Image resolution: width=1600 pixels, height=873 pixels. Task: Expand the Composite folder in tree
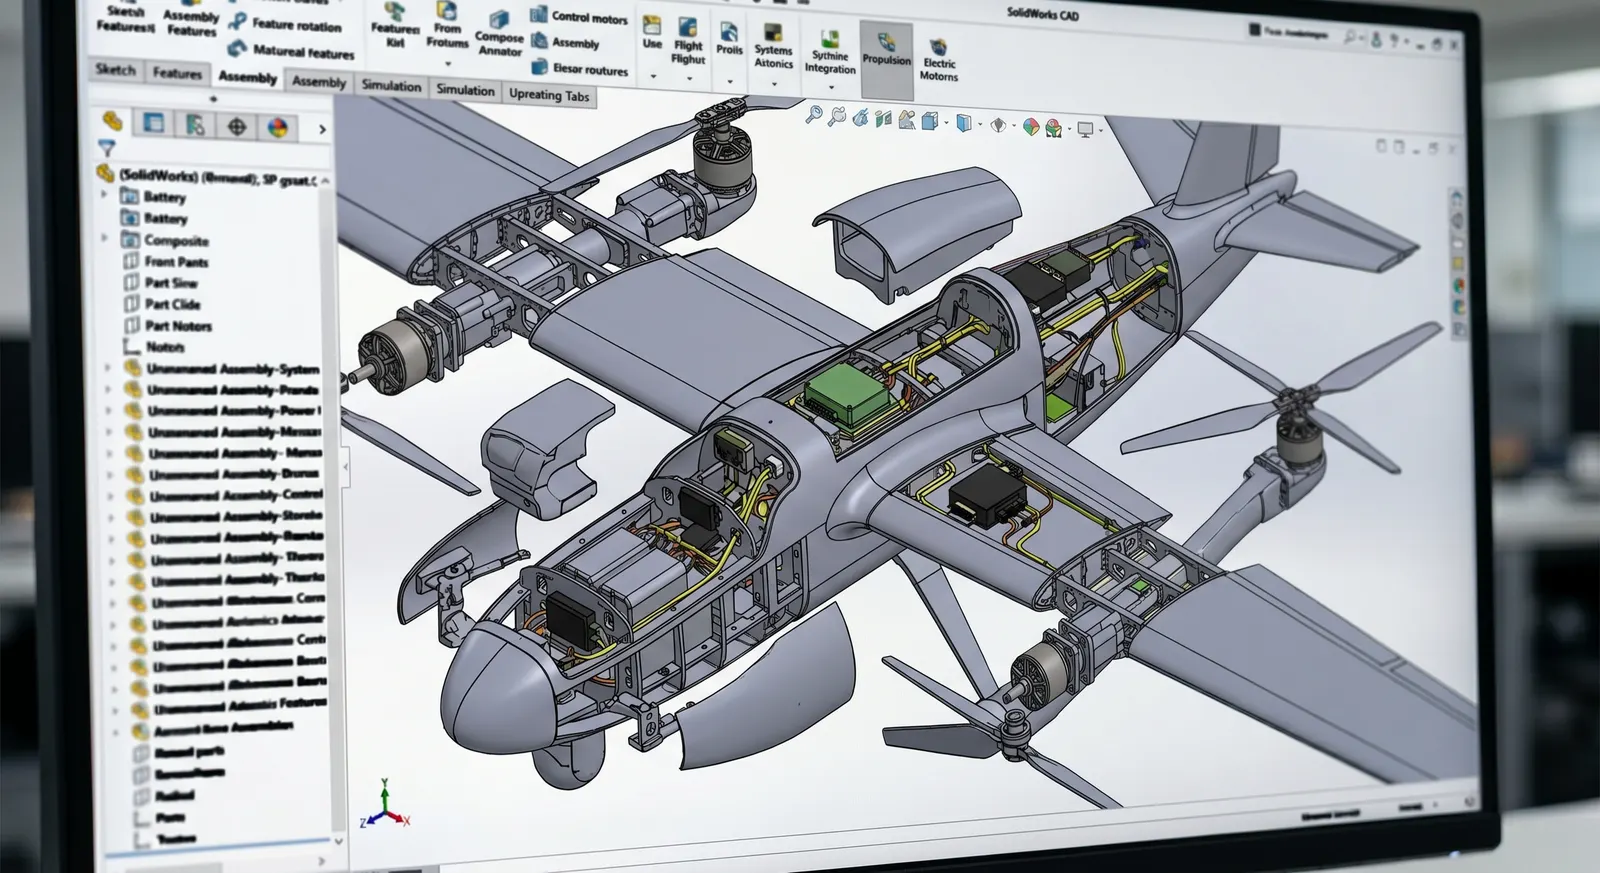pyautogui.click(x=105, y=238)
